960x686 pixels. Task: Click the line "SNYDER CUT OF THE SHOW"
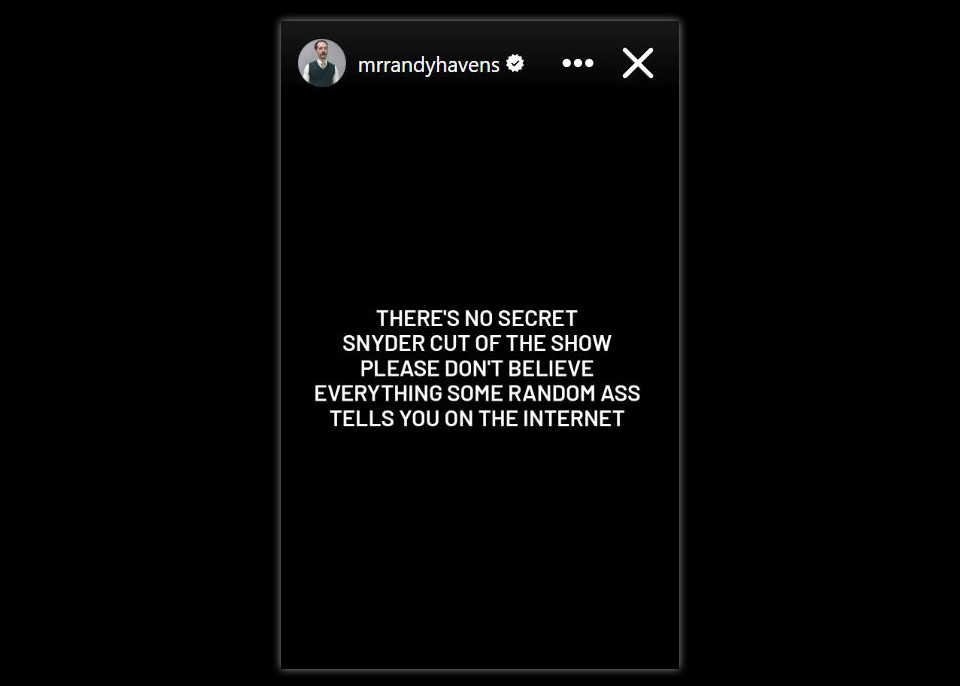pyautogui.click(x=477, y=343)
